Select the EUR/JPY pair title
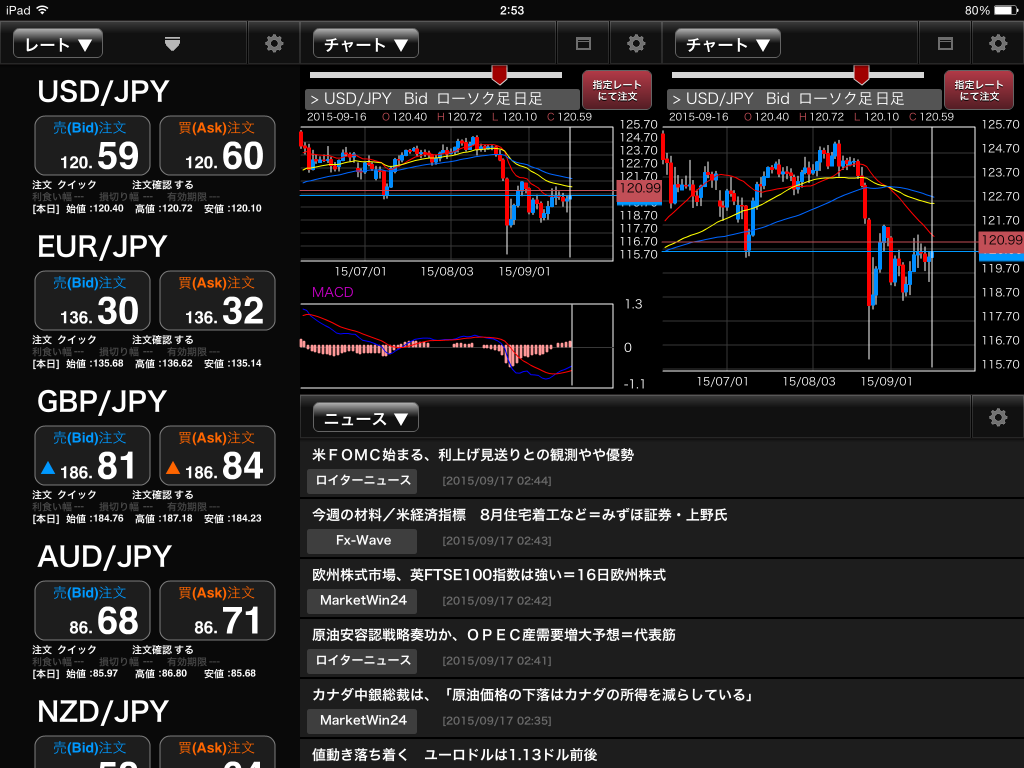The height and width of the screenshot is (768, 1024). pos(103,247)
